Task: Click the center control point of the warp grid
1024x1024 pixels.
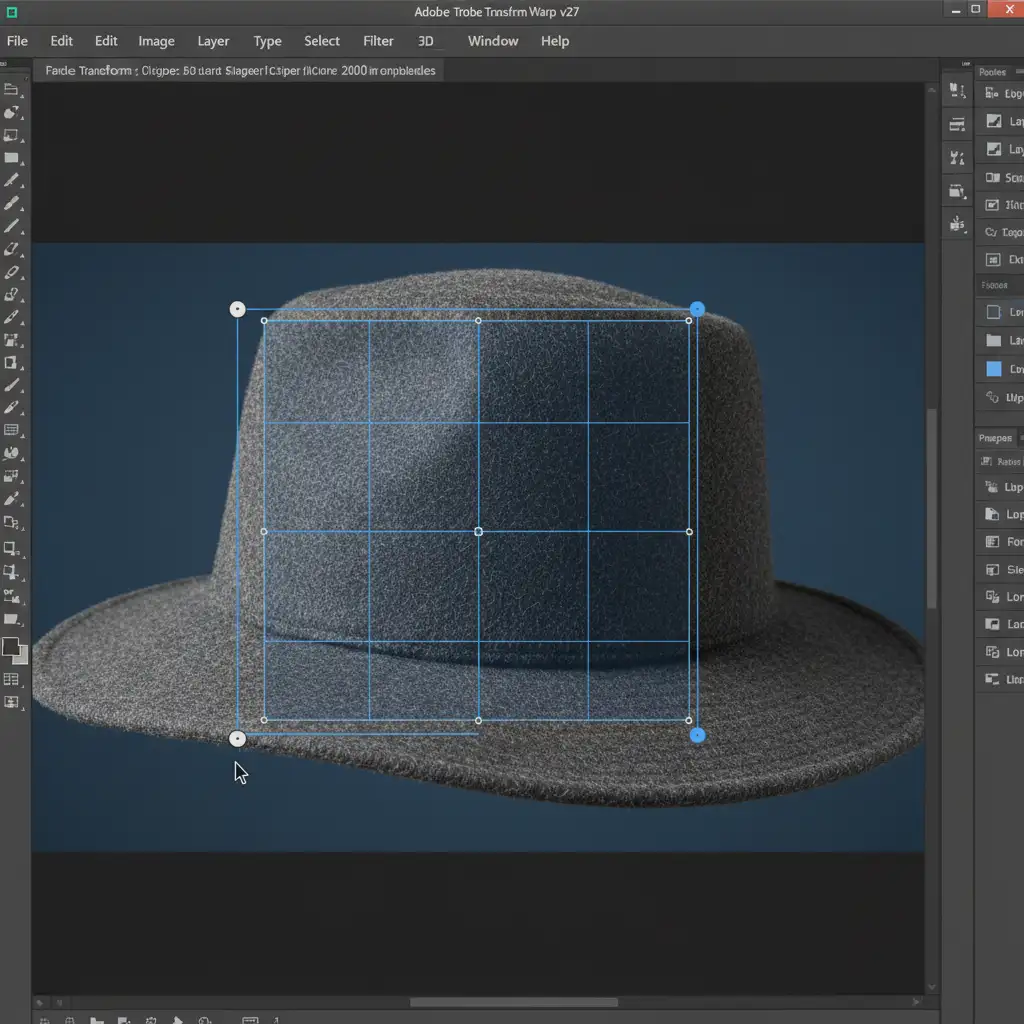Action: (478, 532)
